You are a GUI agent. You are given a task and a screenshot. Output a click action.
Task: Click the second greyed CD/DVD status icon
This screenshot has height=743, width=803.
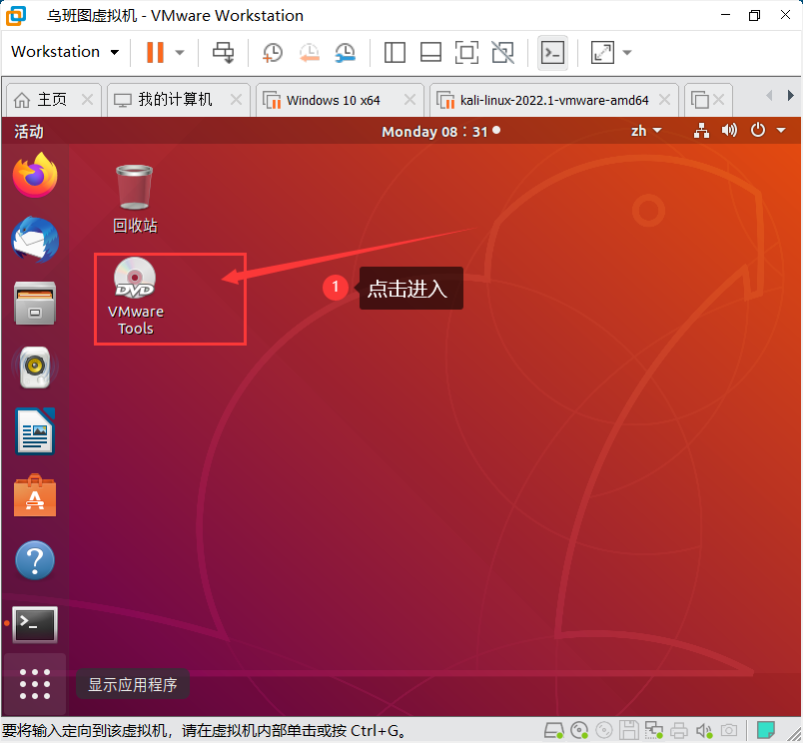tap(604, 730)
